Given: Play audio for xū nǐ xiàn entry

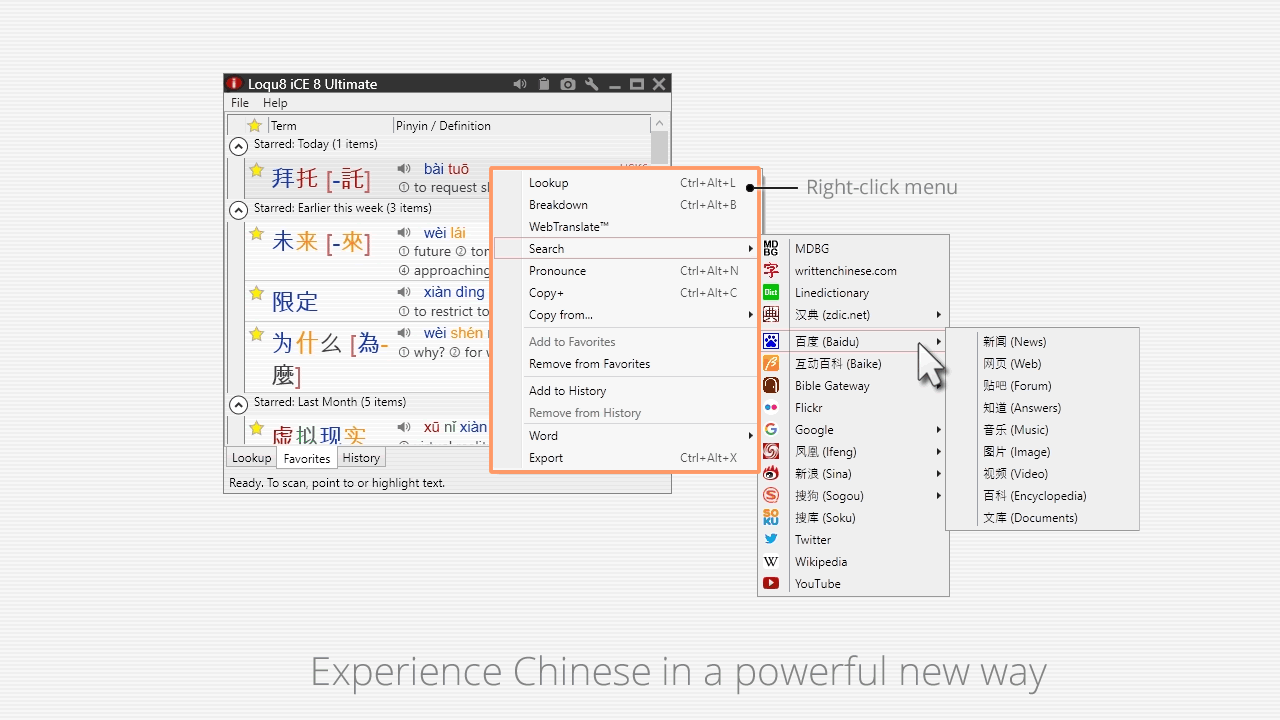Looking at the screenshot, I should coord(404,427).
